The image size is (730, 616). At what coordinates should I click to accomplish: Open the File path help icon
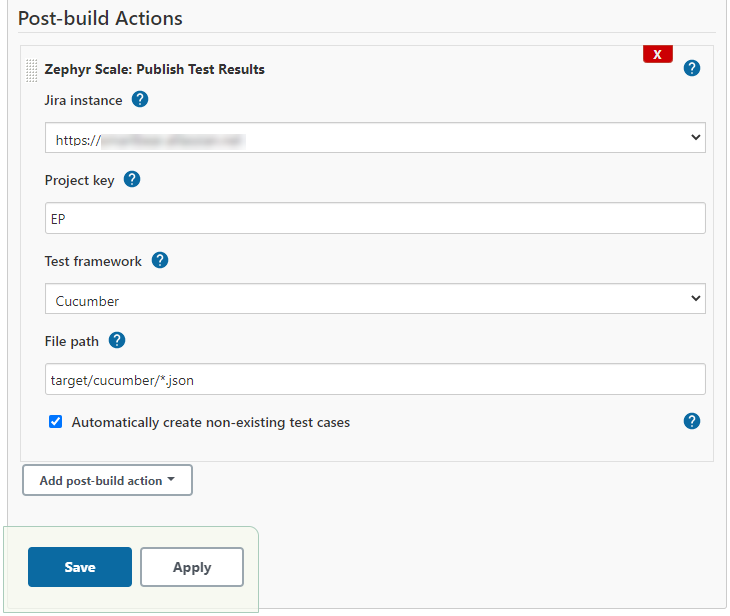tap(117, 340)
